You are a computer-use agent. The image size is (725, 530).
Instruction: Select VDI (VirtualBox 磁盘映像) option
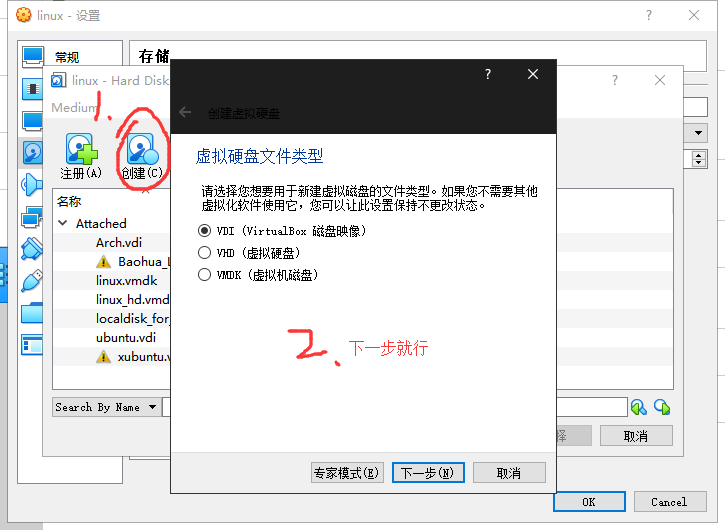pyautogui.click(x=205, y=231)
